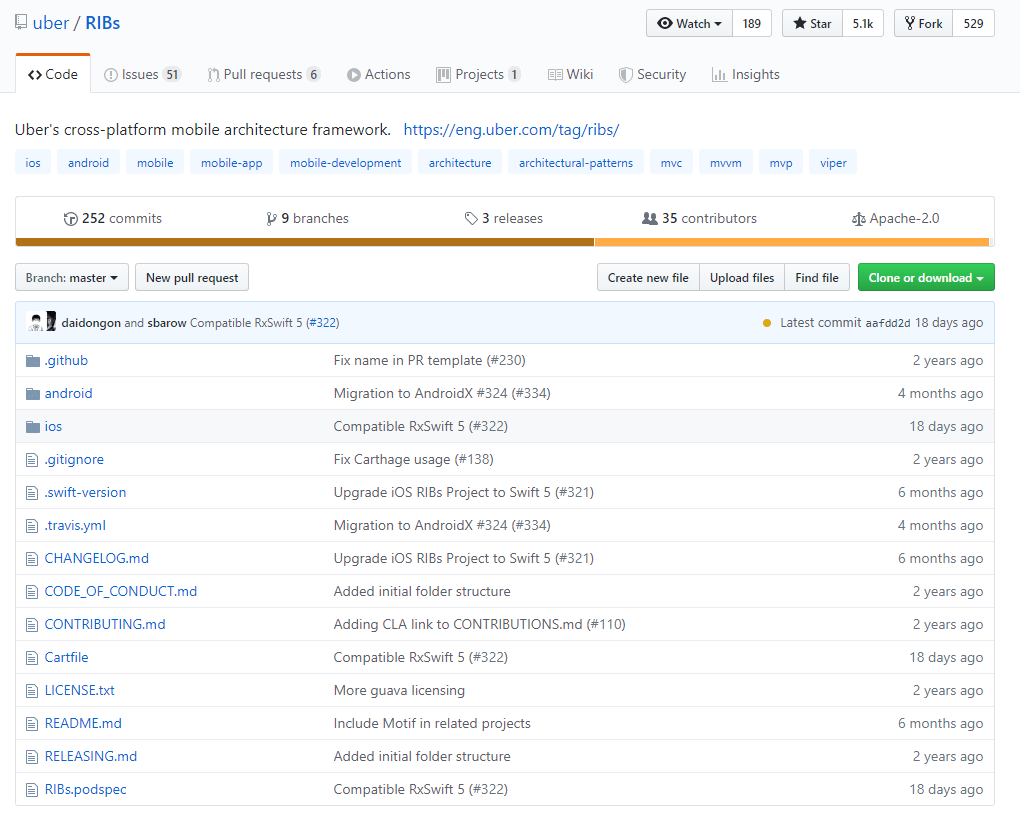Click the README.md file icon
This screenshot has width=1020, height=816.
tap(33, 724)
